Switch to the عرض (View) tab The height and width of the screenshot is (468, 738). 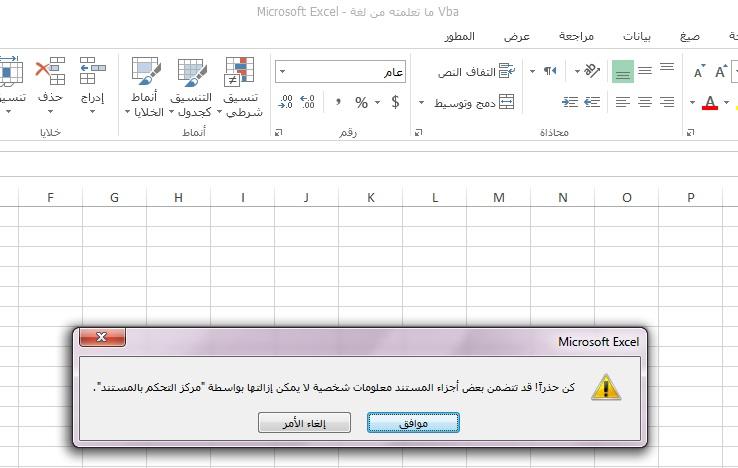517,36
